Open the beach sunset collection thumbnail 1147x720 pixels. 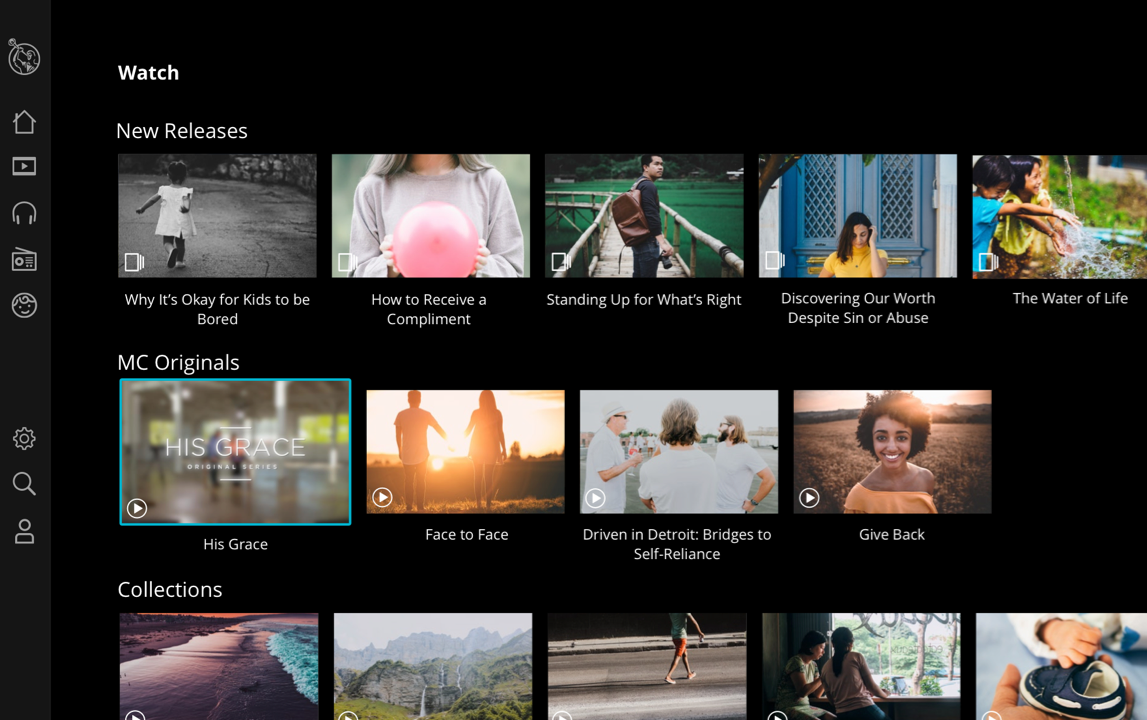point(219,667)
